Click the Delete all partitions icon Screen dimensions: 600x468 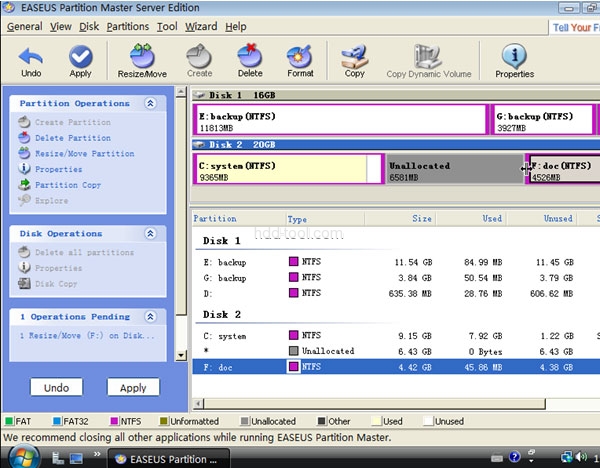click(24, 252)
